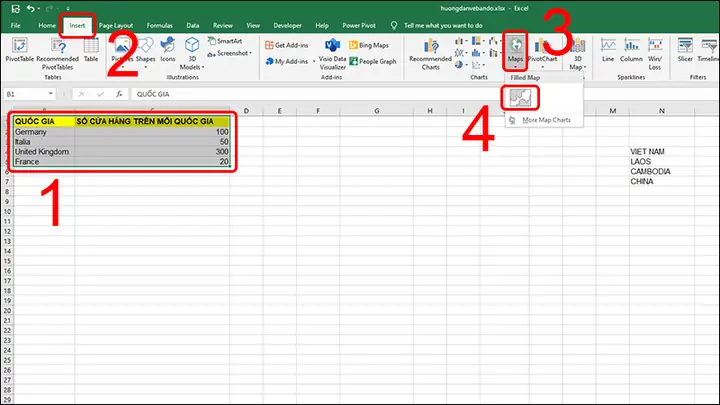Insert a Table from the ribbon
Screen dimensions: 720x405
(91, 50)
